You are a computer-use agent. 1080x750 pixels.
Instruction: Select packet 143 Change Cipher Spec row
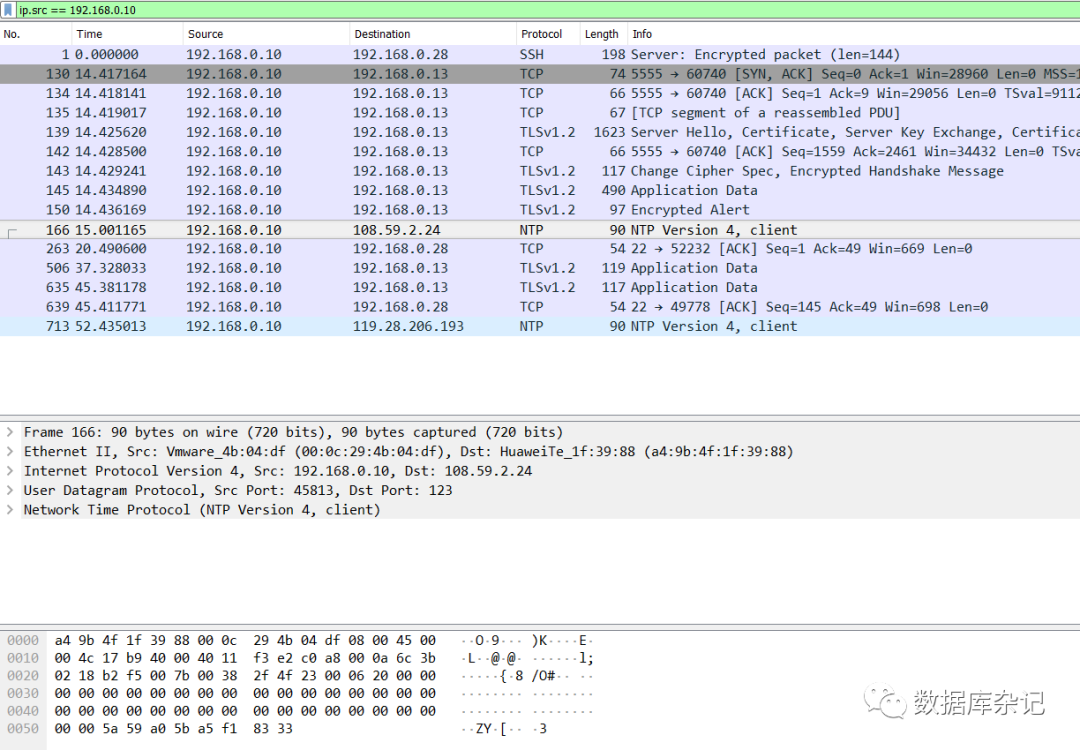click(540, 171)
